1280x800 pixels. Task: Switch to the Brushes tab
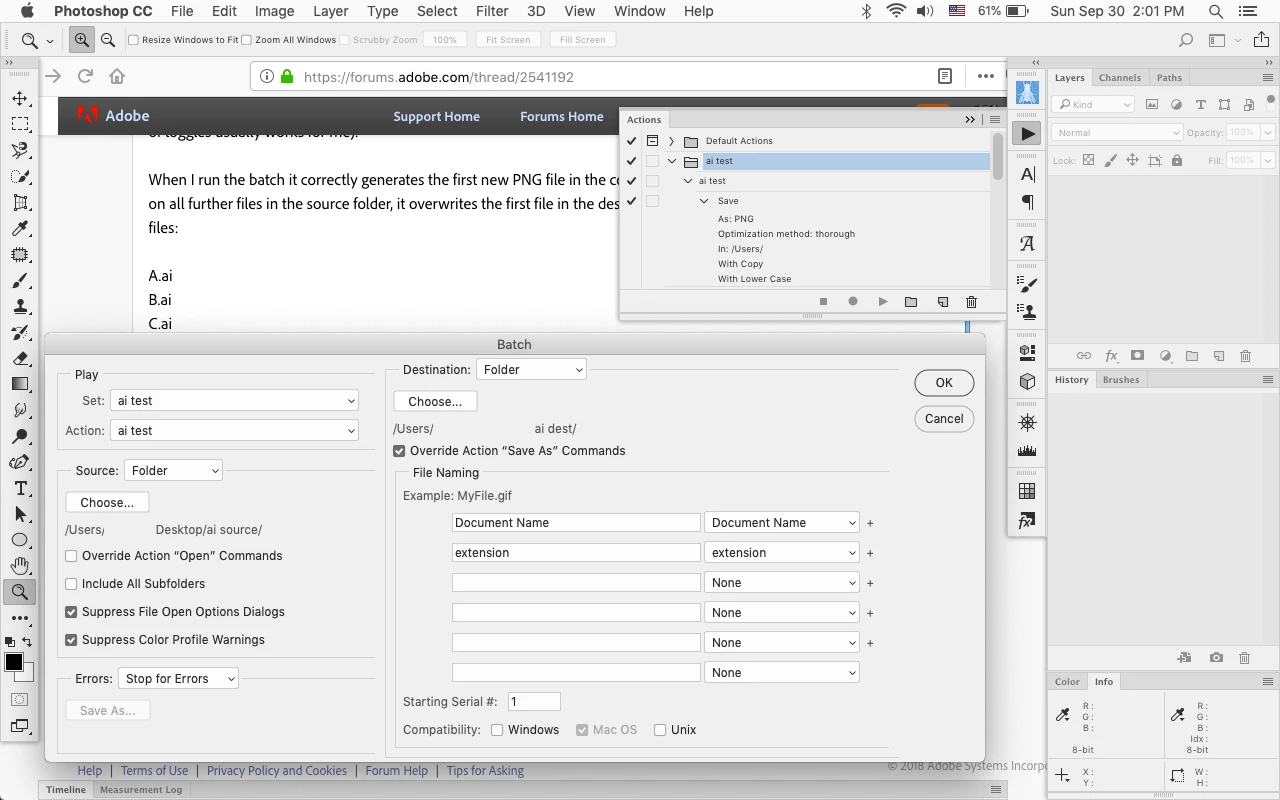pos(1121,380)
